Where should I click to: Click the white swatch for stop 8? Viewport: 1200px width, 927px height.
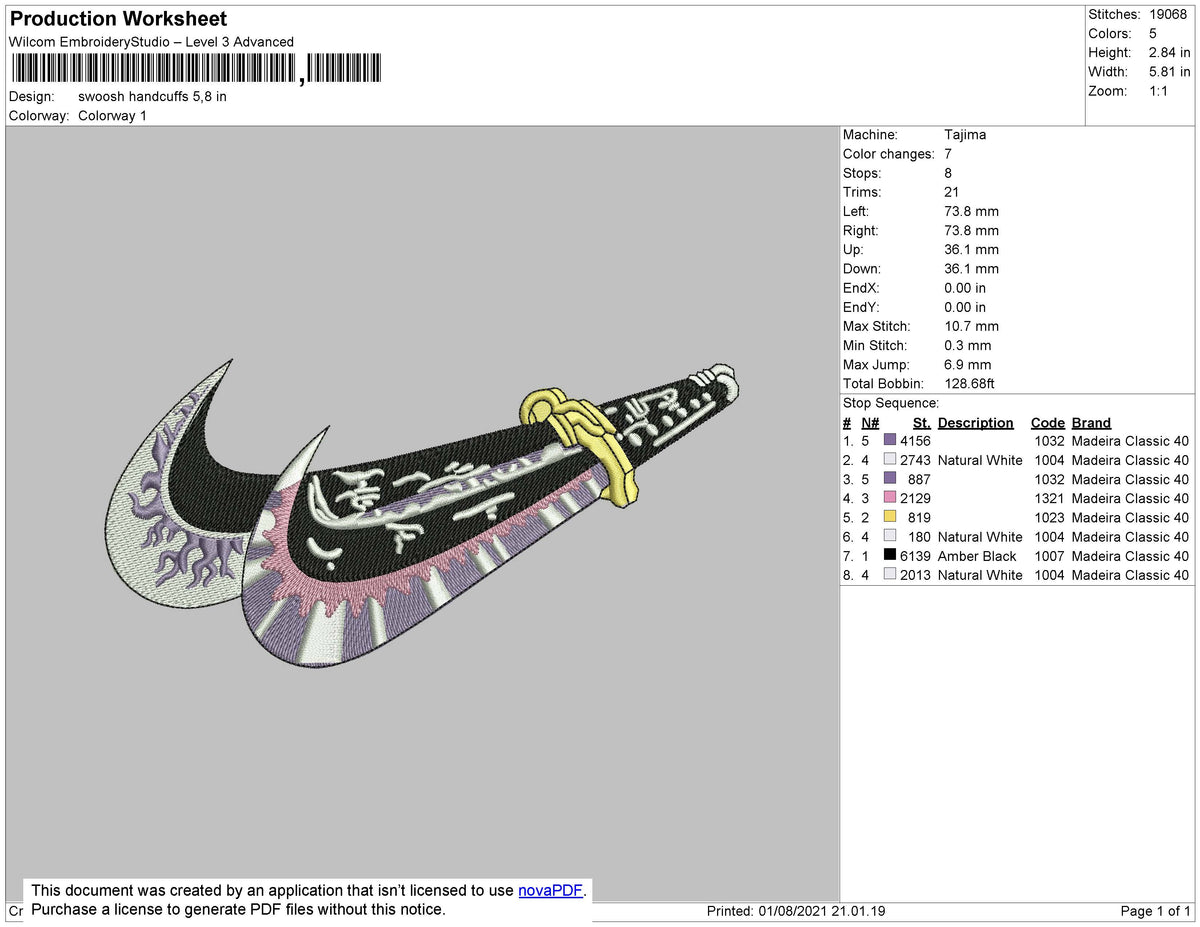(x=890, y=575)
